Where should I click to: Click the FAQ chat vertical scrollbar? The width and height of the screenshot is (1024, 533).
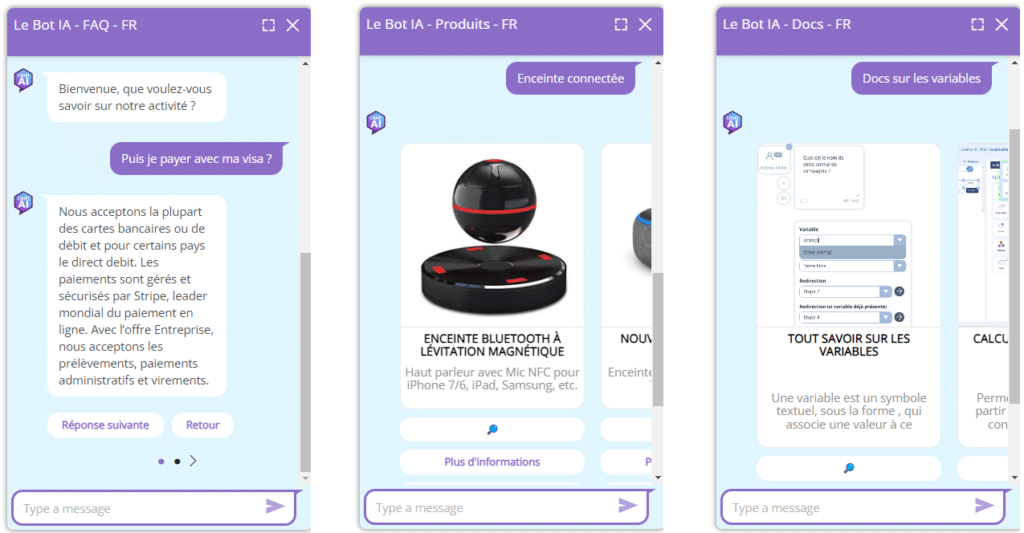tap(305, 363)
